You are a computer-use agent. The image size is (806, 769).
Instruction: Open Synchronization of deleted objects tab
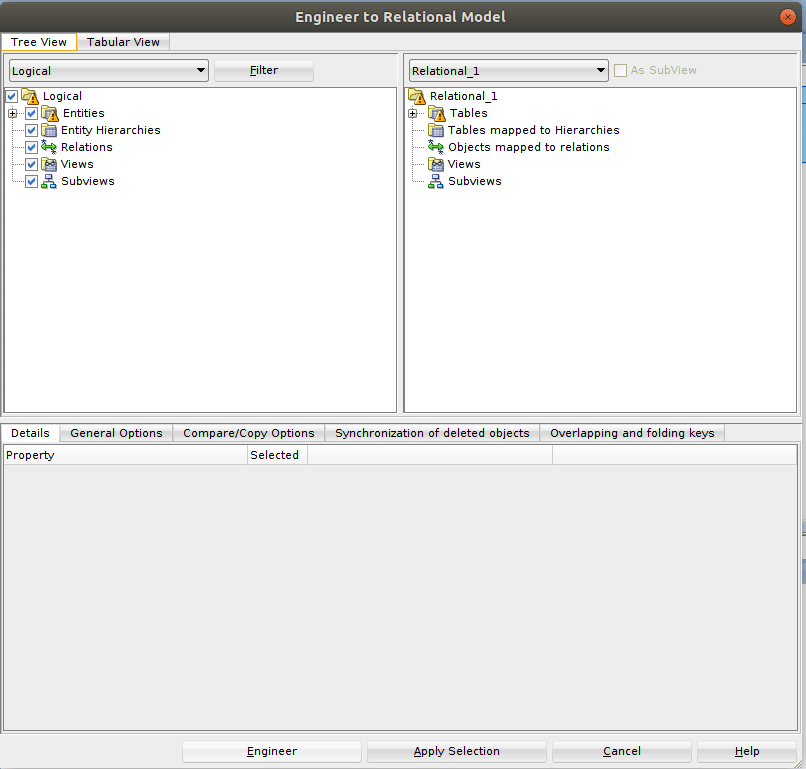[432, 433]
